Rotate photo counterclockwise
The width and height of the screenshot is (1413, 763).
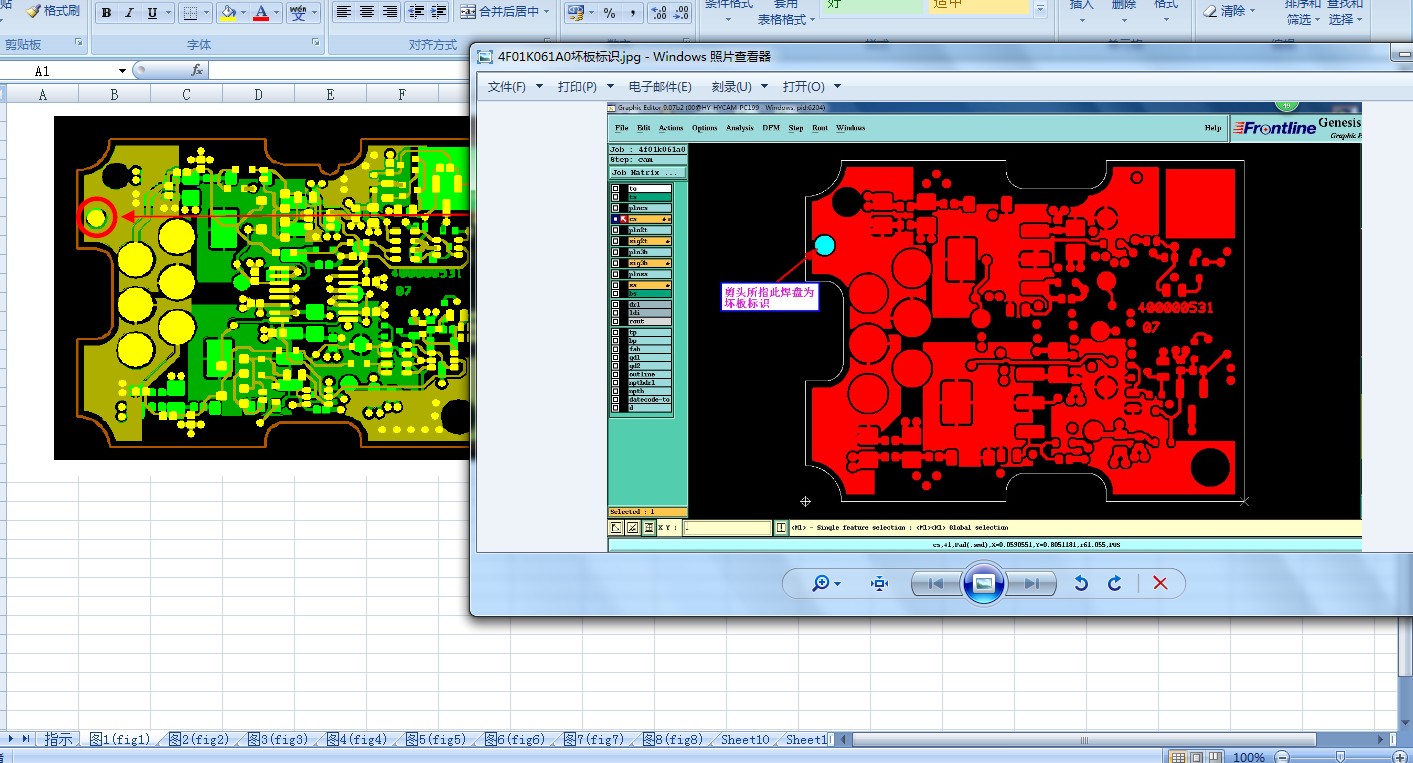click(x=1081, y=583)
